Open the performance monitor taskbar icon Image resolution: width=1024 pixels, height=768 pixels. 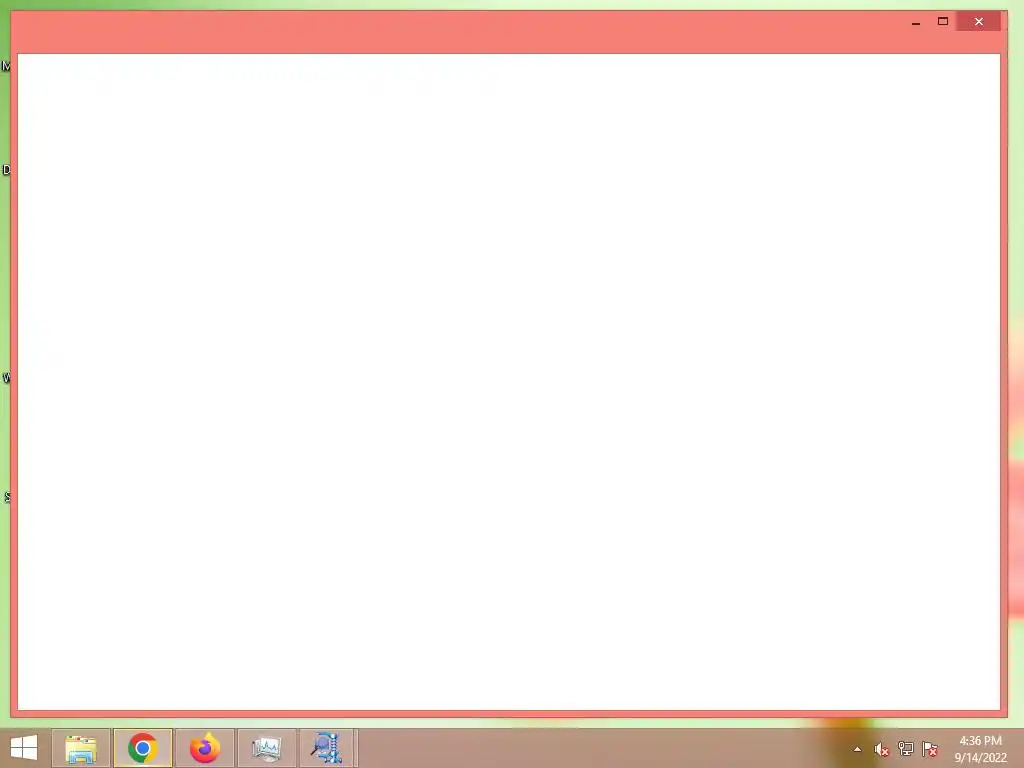[266, 748]
